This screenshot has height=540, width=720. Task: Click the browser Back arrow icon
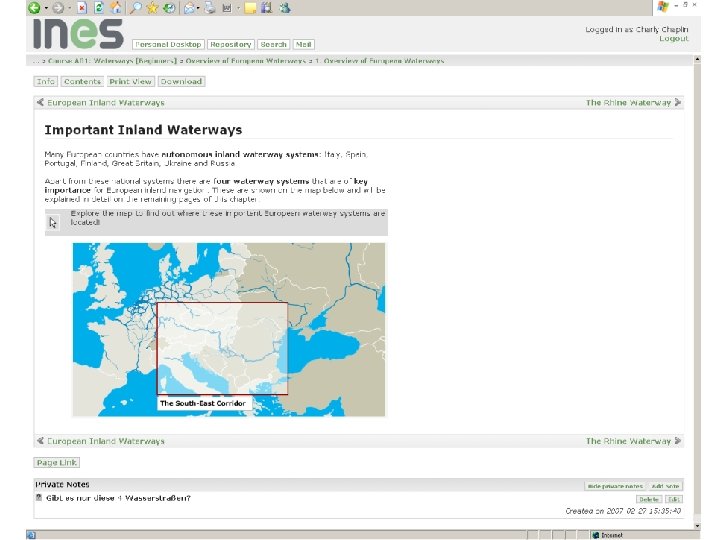pos(34,7)
